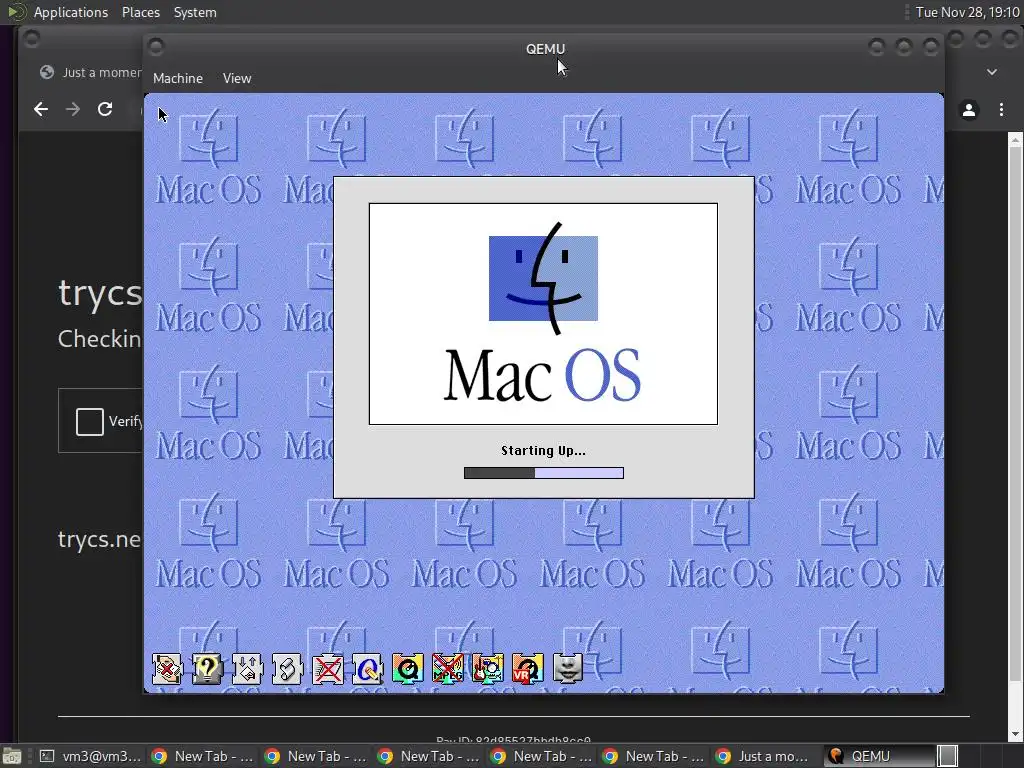Click the clock showing Tue Nov 28, 19:10
1024x768 pixels.
pyautogui.click(x=967, y=12)
